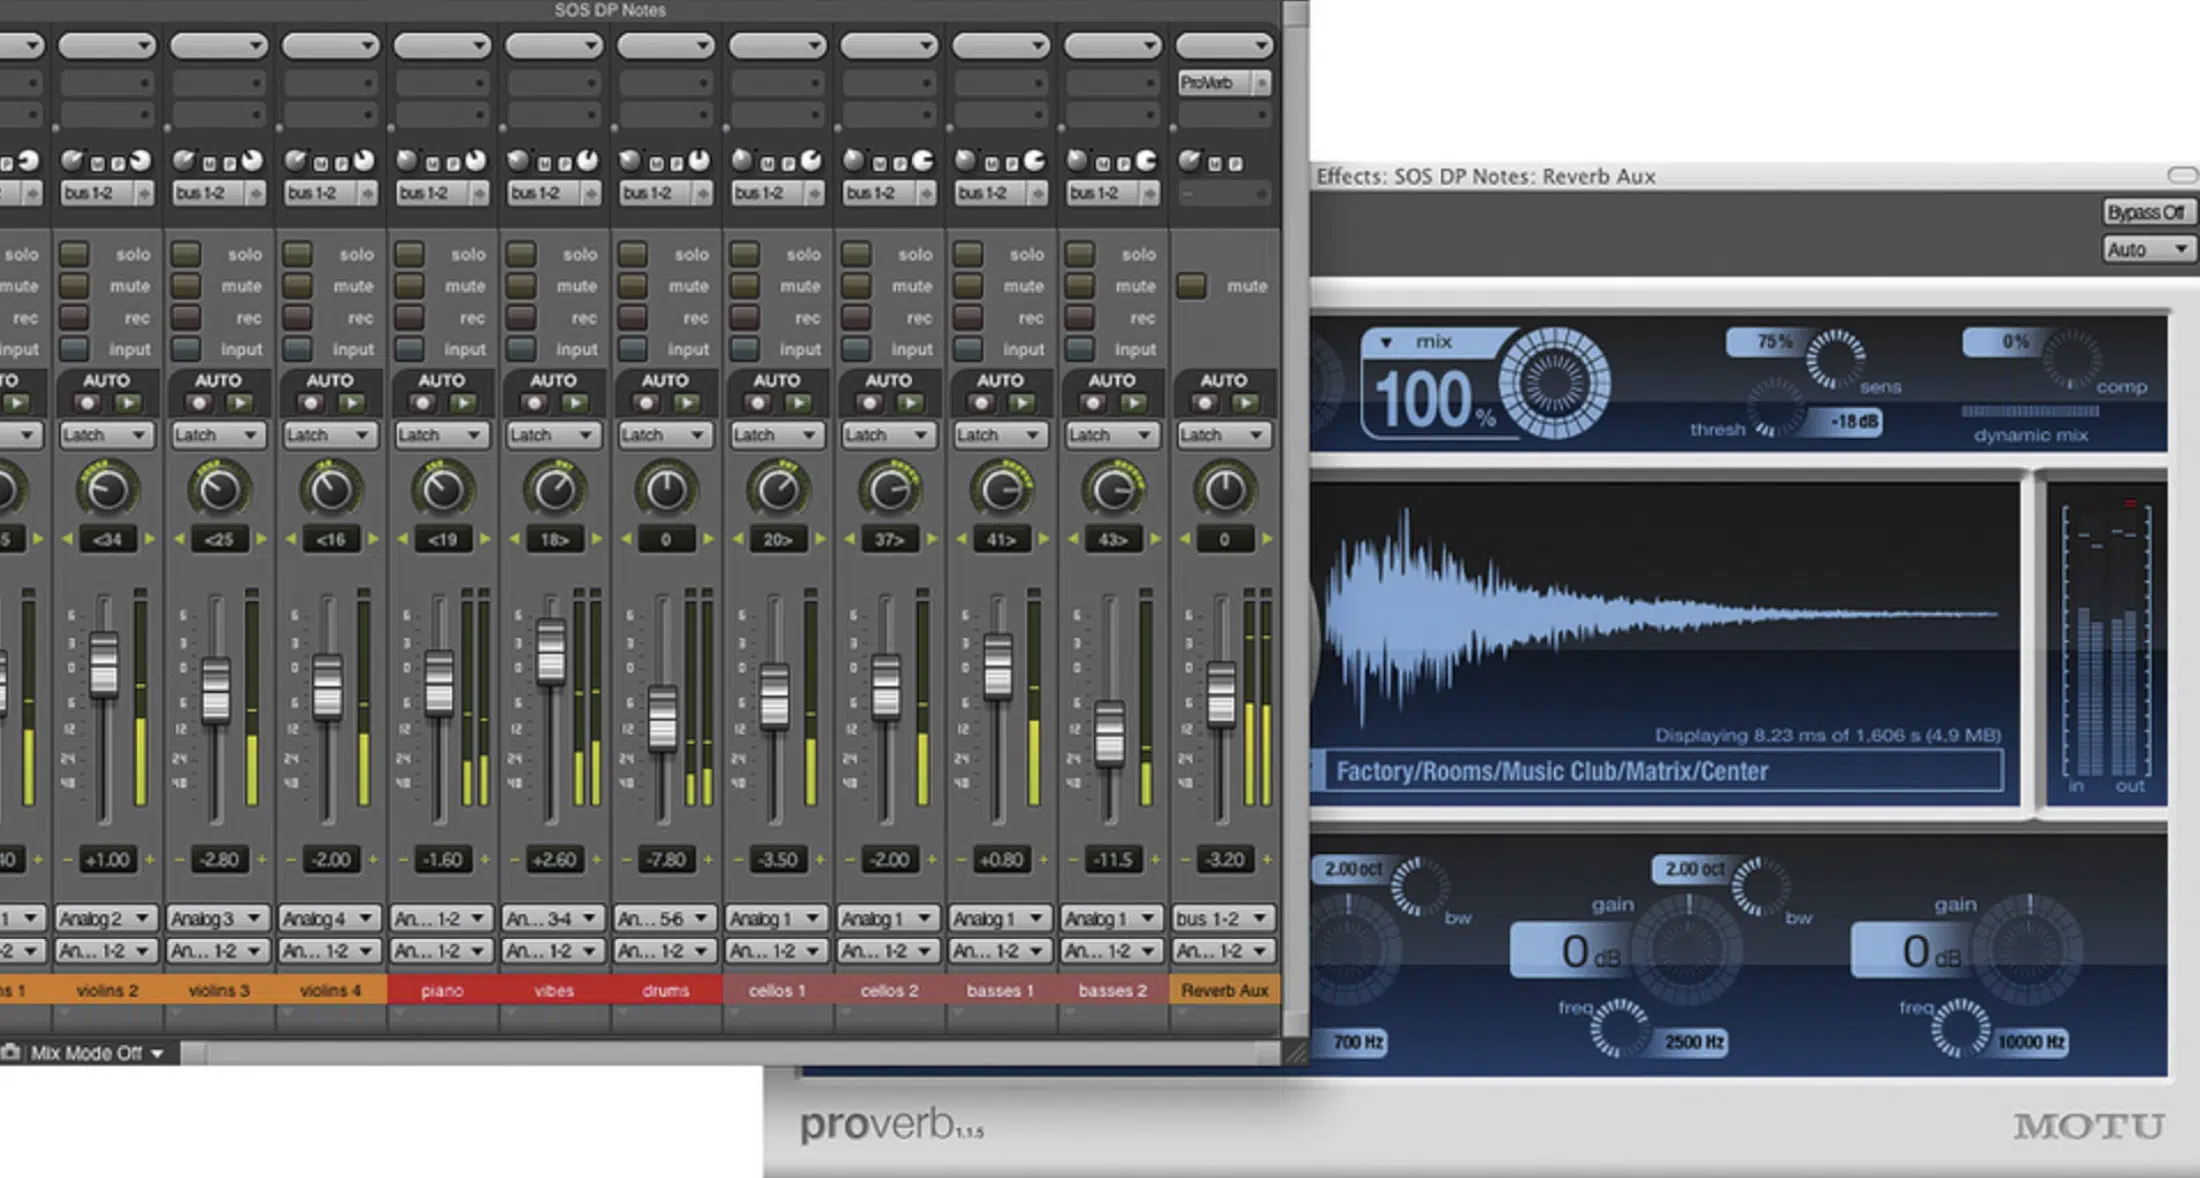The width and height of the screenshot is (2200, 1178).
Task: Click the 10000 Hz frequency value
Action: pyautogui.click(x=2031, y=1042)
